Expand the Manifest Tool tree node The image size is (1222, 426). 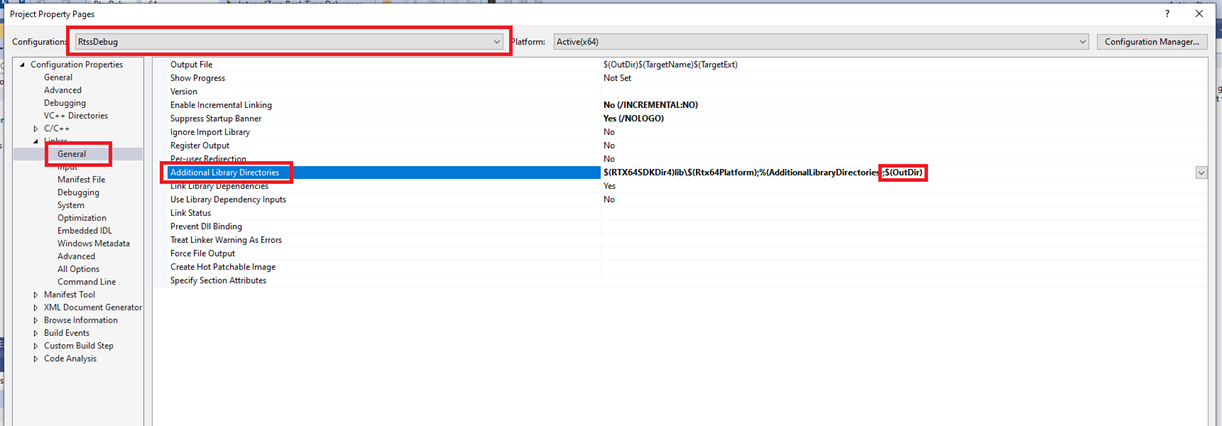[x=36, y=295]
